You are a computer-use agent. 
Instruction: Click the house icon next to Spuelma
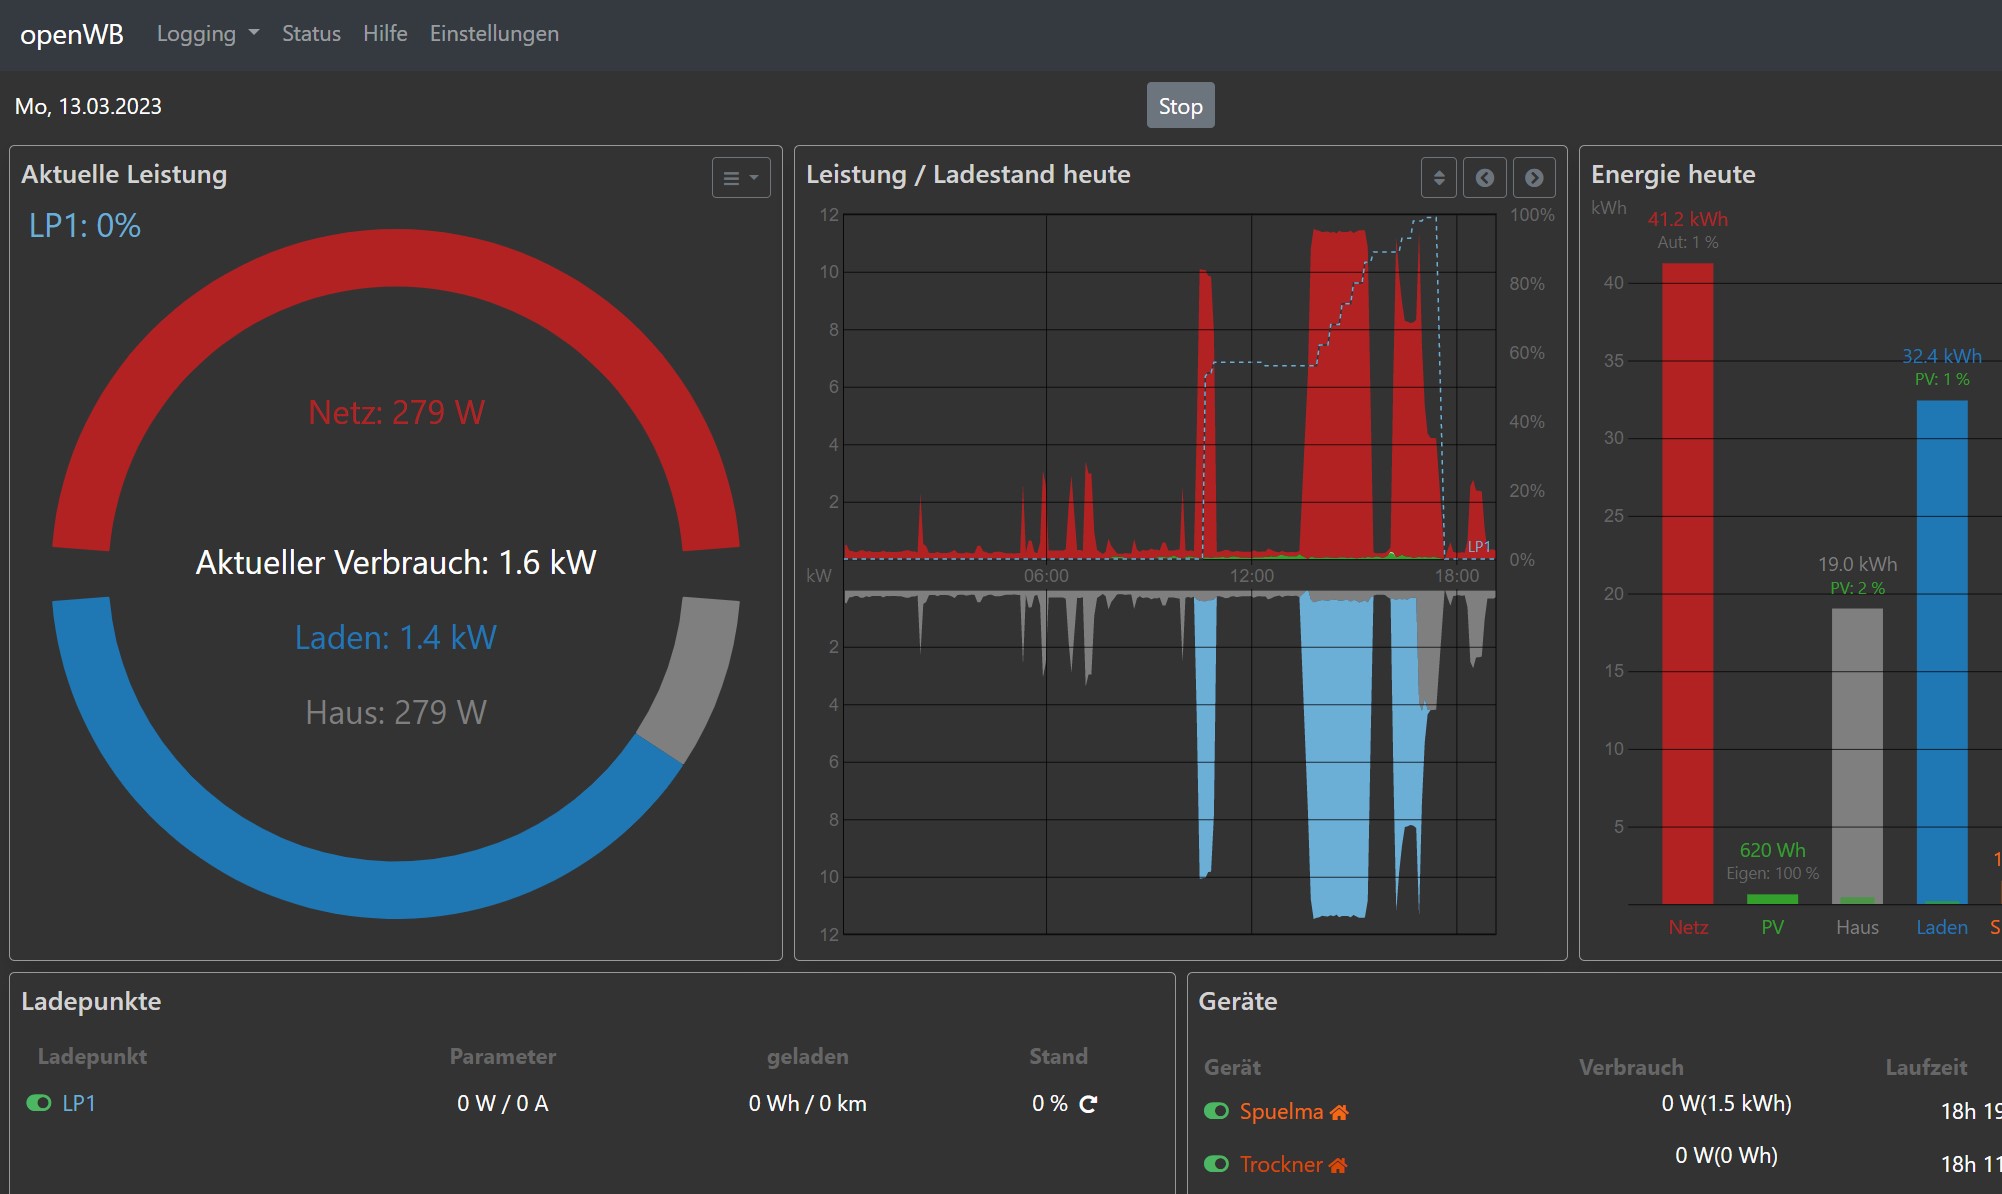pos(1339,1112)
